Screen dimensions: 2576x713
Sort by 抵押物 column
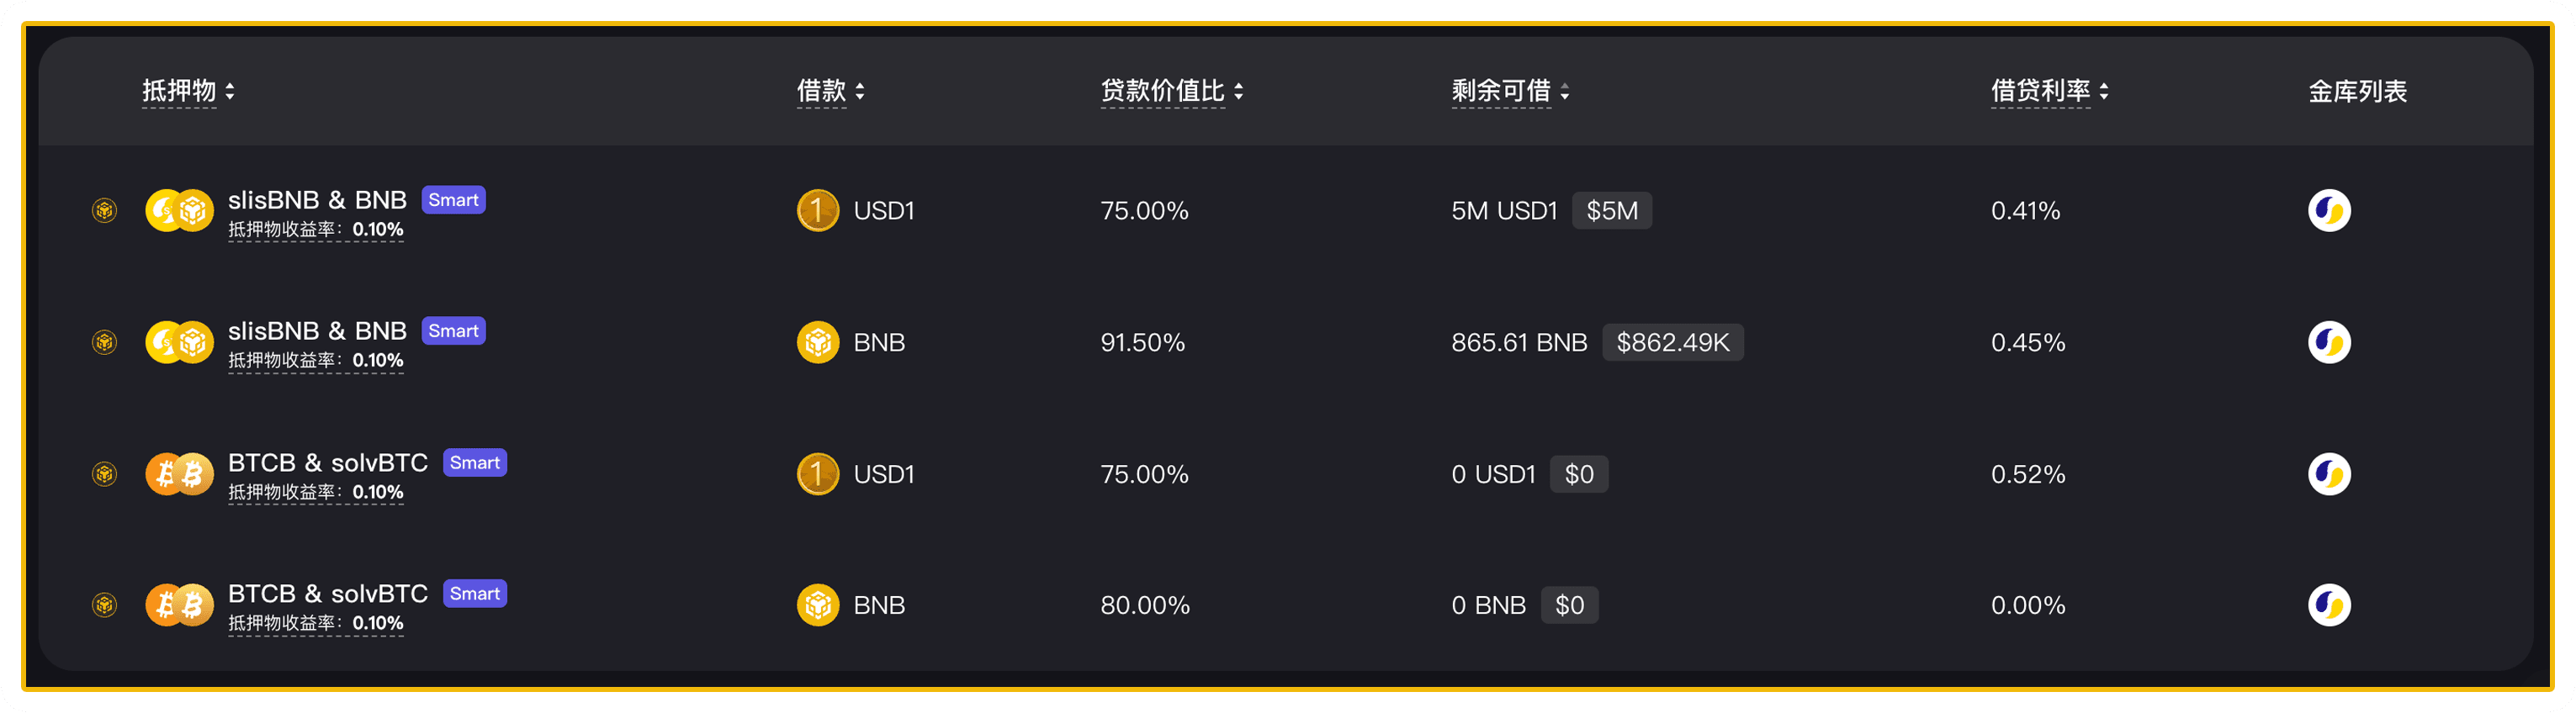click(x=188, y=91)
